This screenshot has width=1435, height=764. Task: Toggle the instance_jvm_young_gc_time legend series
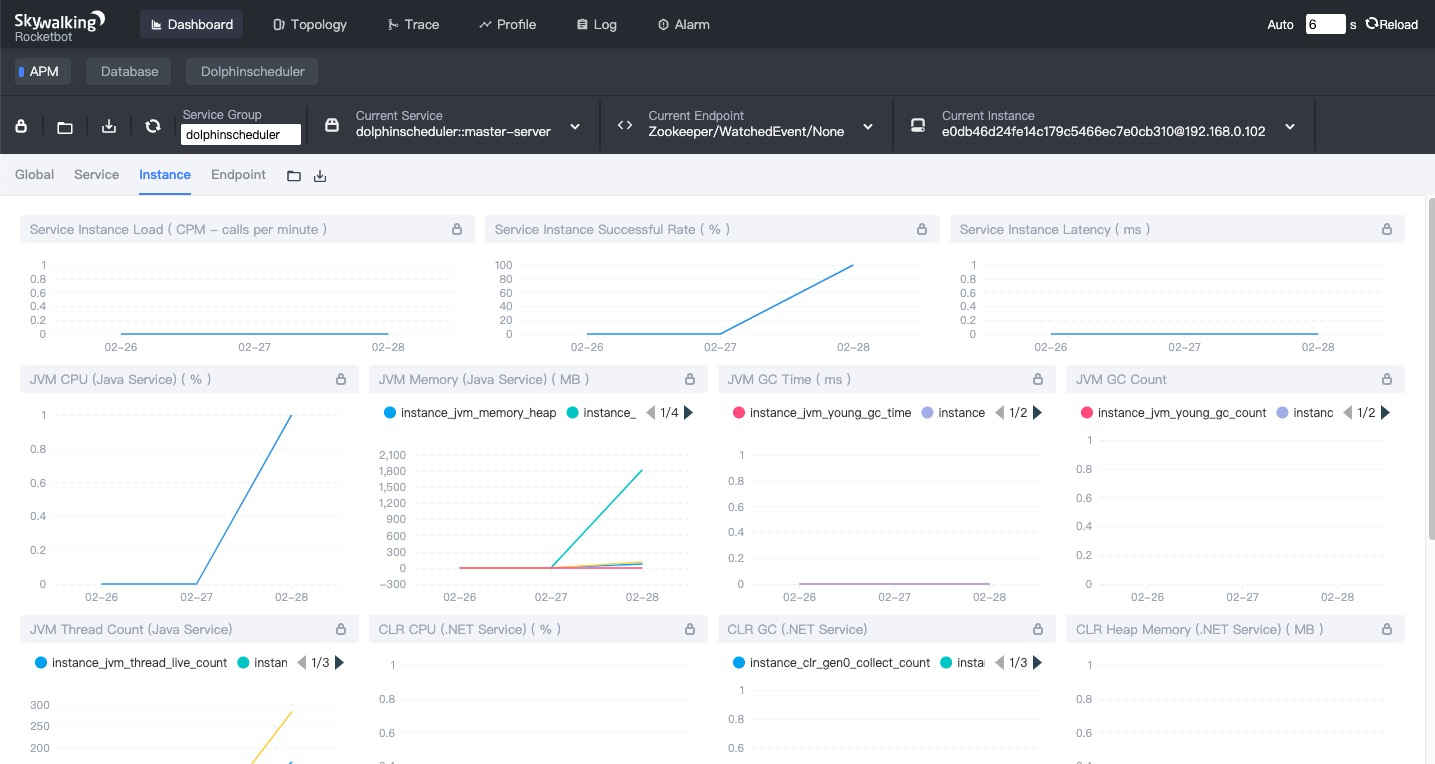pos(822,412)
